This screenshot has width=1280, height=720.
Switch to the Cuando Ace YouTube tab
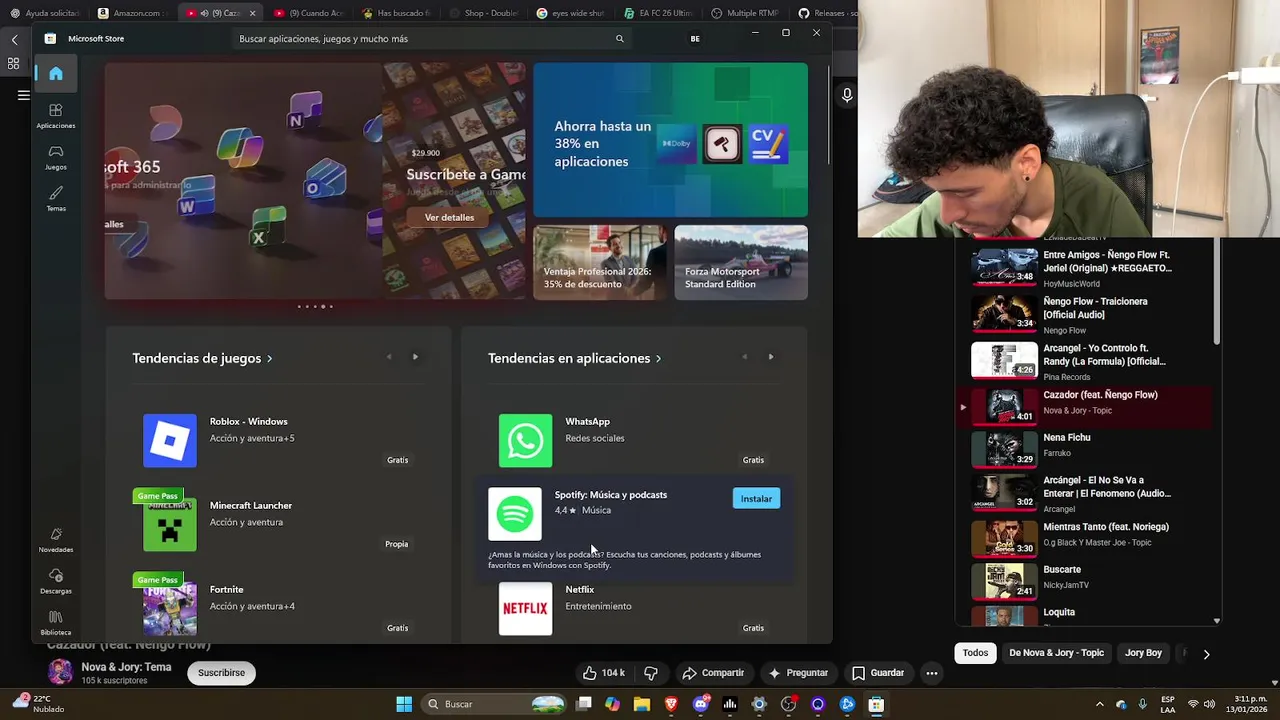pyautogui.click(x=307, y=13)
